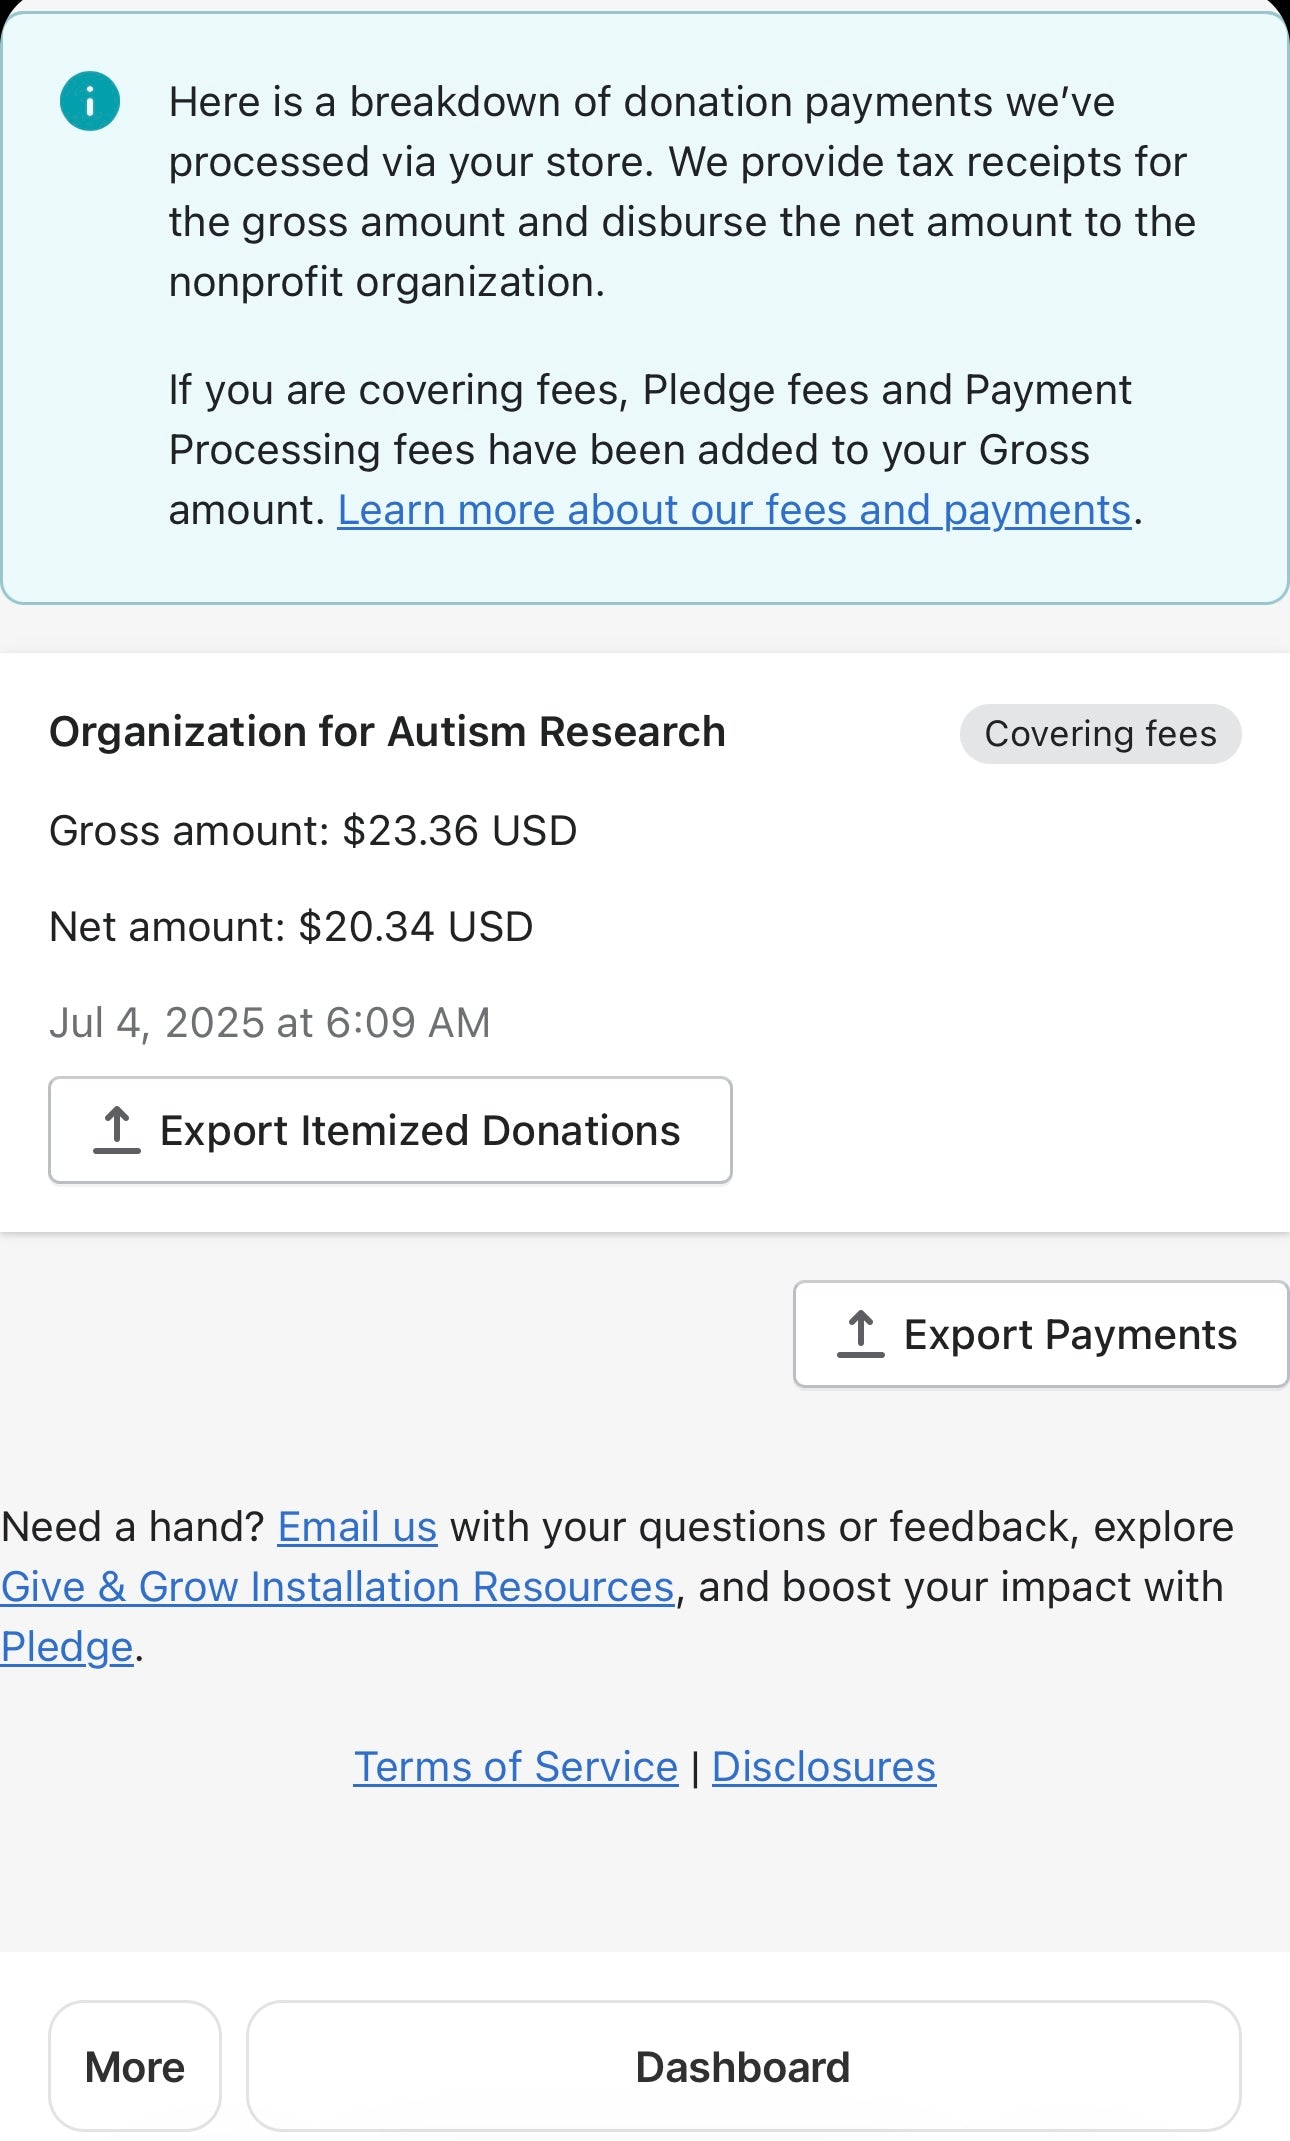1290x2141 pixels.
Task: Open the Terms of Service link
Action: pos(516,1767)
